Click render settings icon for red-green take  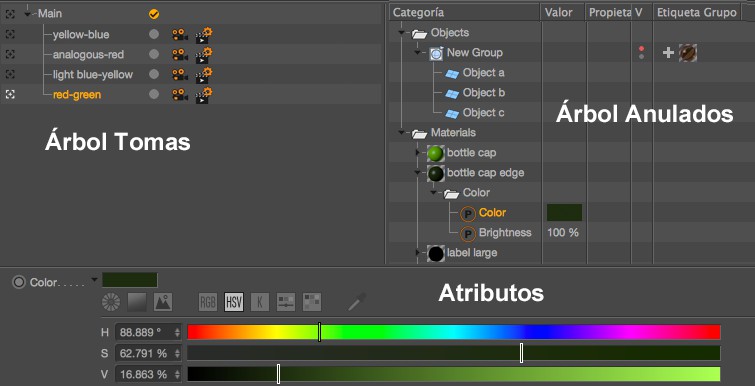pyautogui.click(x=204, y=95)
